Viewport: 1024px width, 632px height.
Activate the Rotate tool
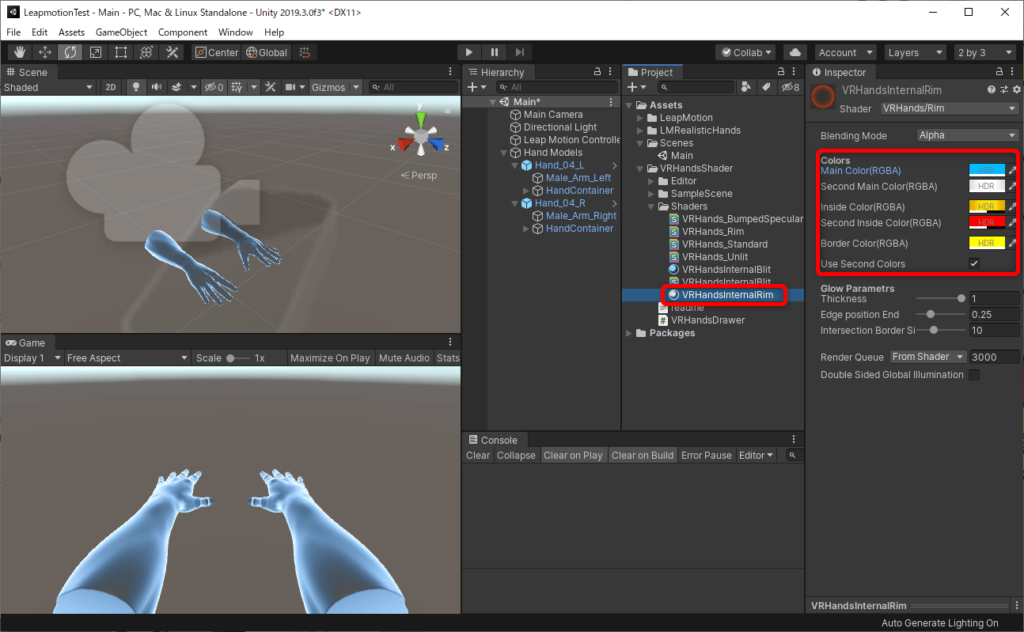tap(71, 52)
